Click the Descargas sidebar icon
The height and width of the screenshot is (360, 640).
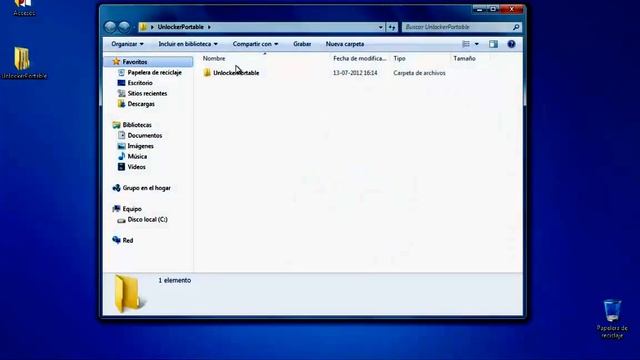121,104
